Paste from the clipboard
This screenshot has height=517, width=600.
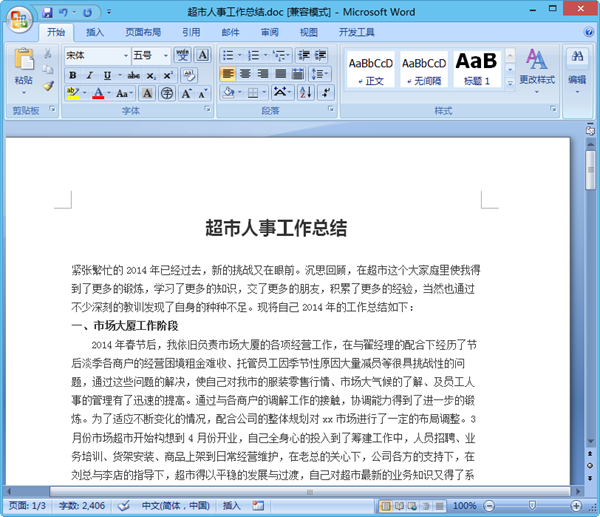[24, 59]
